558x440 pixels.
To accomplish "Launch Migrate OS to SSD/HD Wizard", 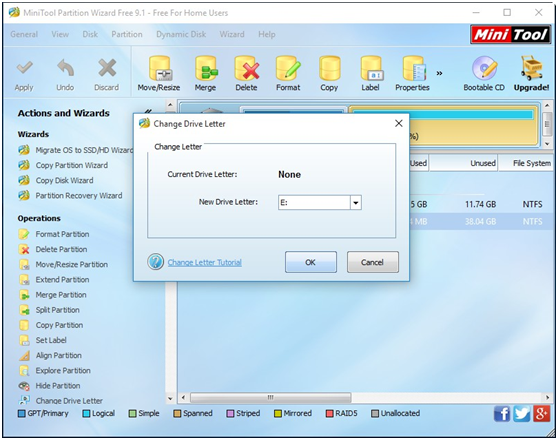I will (75, 150).
